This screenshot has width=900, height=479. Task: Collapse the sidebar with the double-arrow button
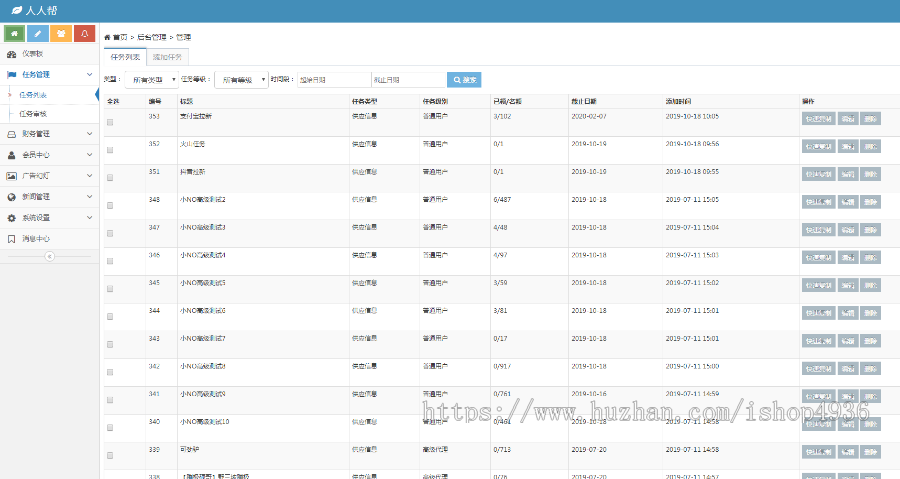pos(50,256)
